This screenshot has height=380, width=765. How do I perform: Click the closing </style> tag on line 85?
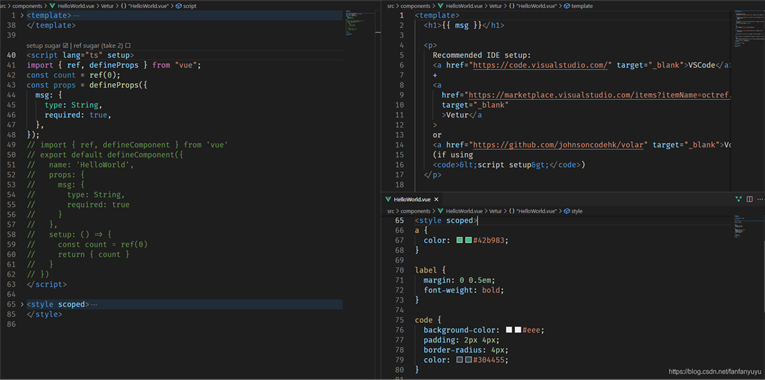[44, 314]
